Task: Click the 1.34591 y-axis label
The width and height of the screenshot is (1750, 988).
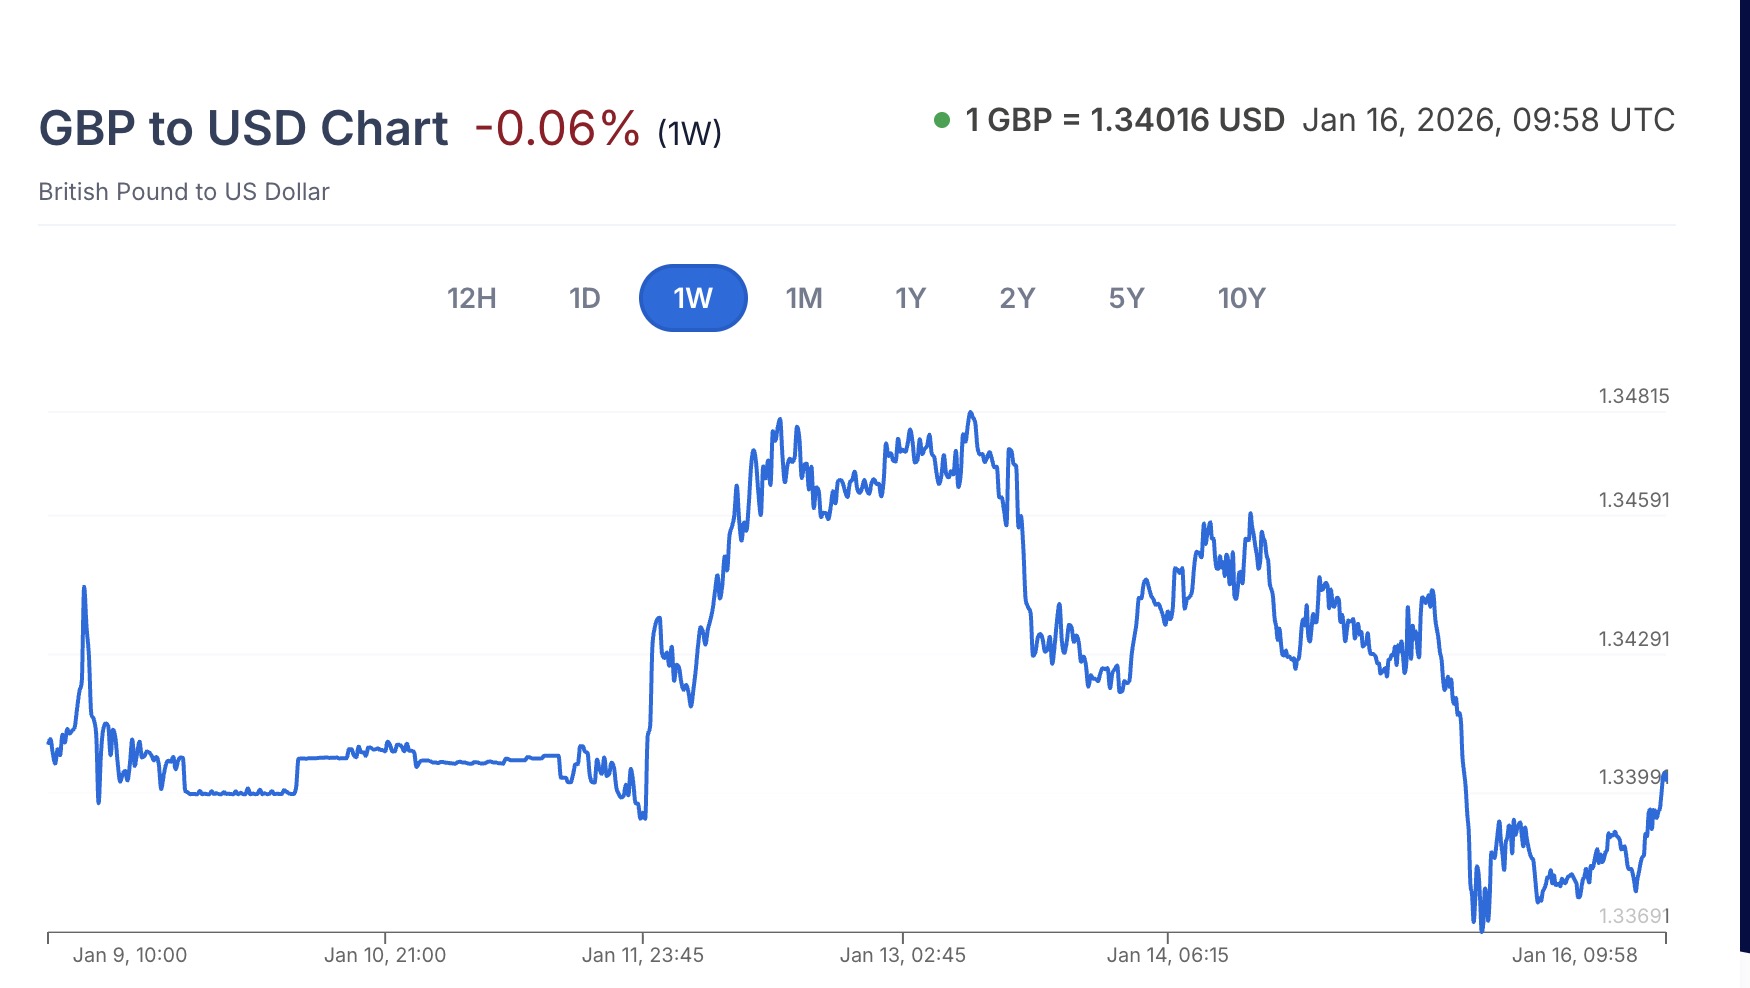Action: (1634, 500)
